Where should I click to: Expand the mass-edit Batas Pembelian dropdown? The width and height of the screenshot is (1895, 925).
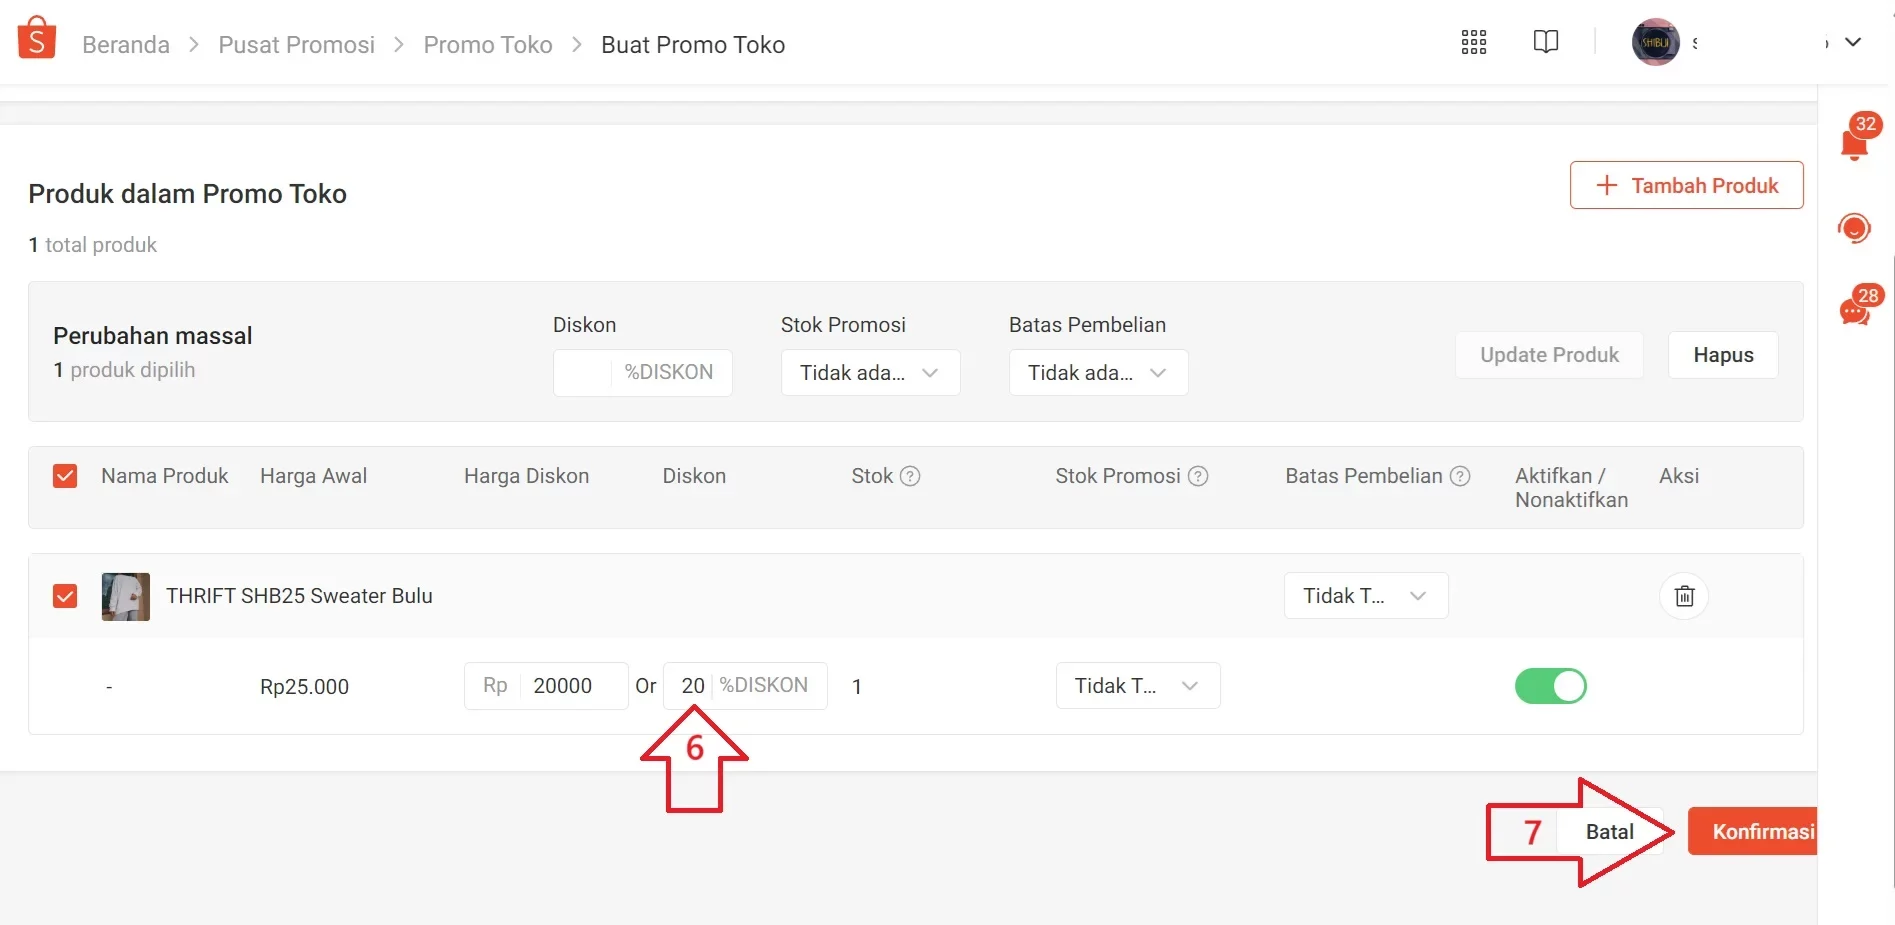[1098, 373]
